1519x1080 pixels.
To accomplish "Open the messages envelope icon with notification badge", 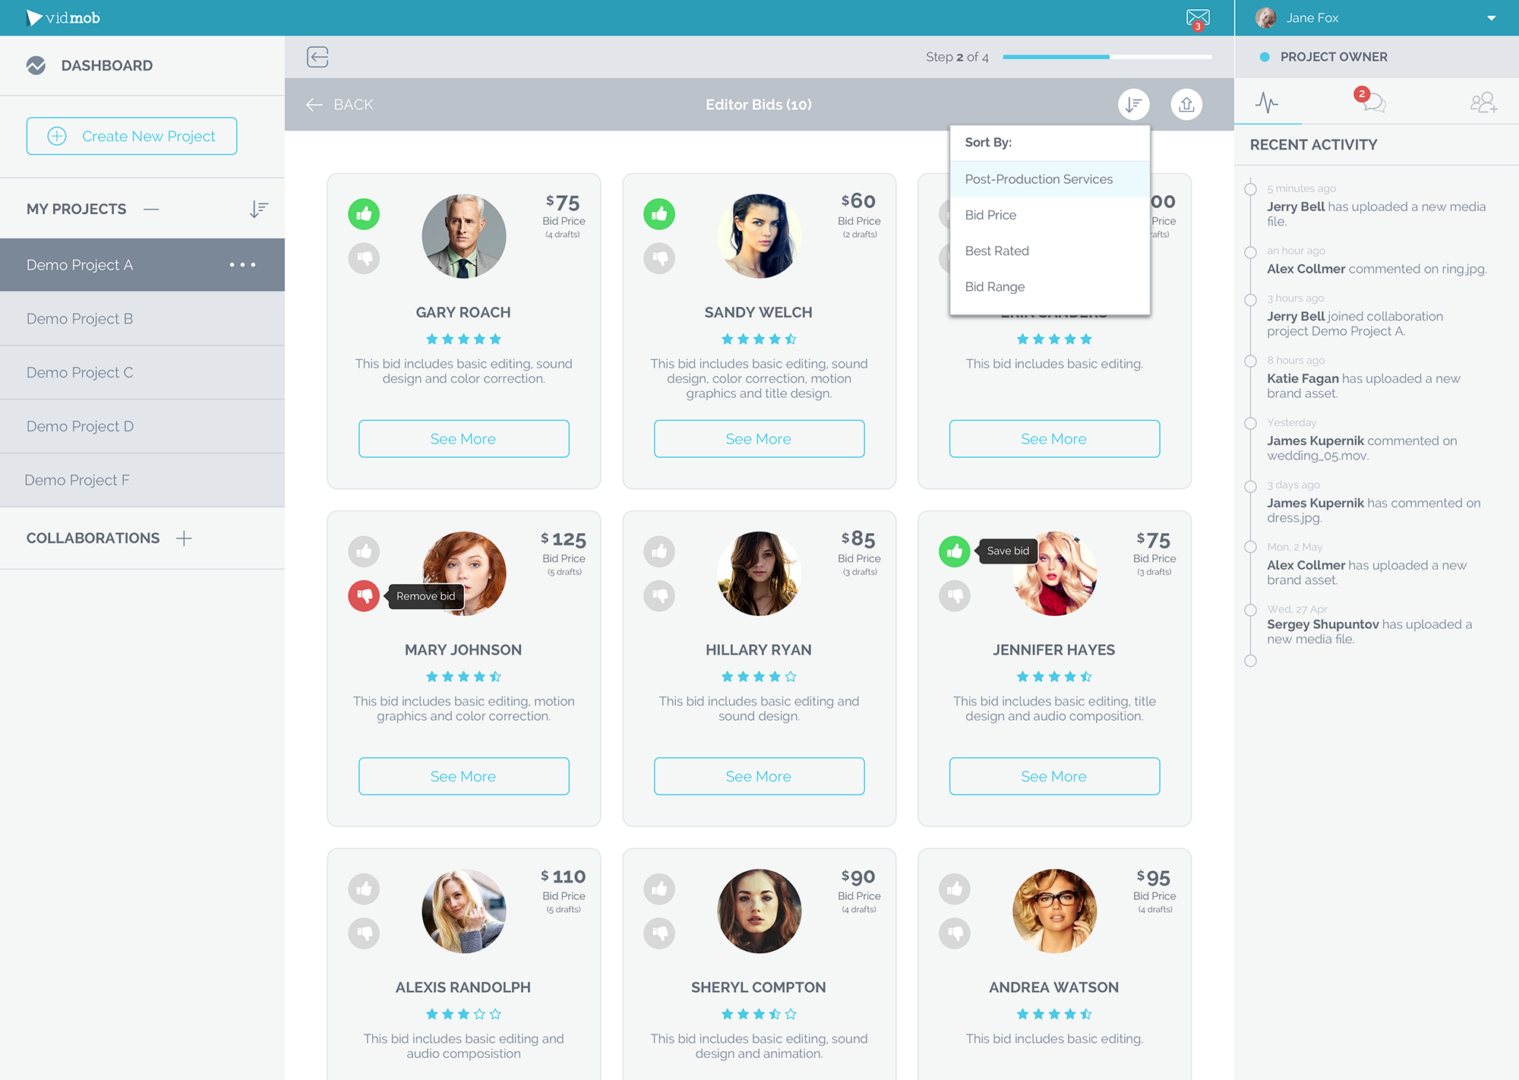I will pyautogui.click(x=1197, y=17).
